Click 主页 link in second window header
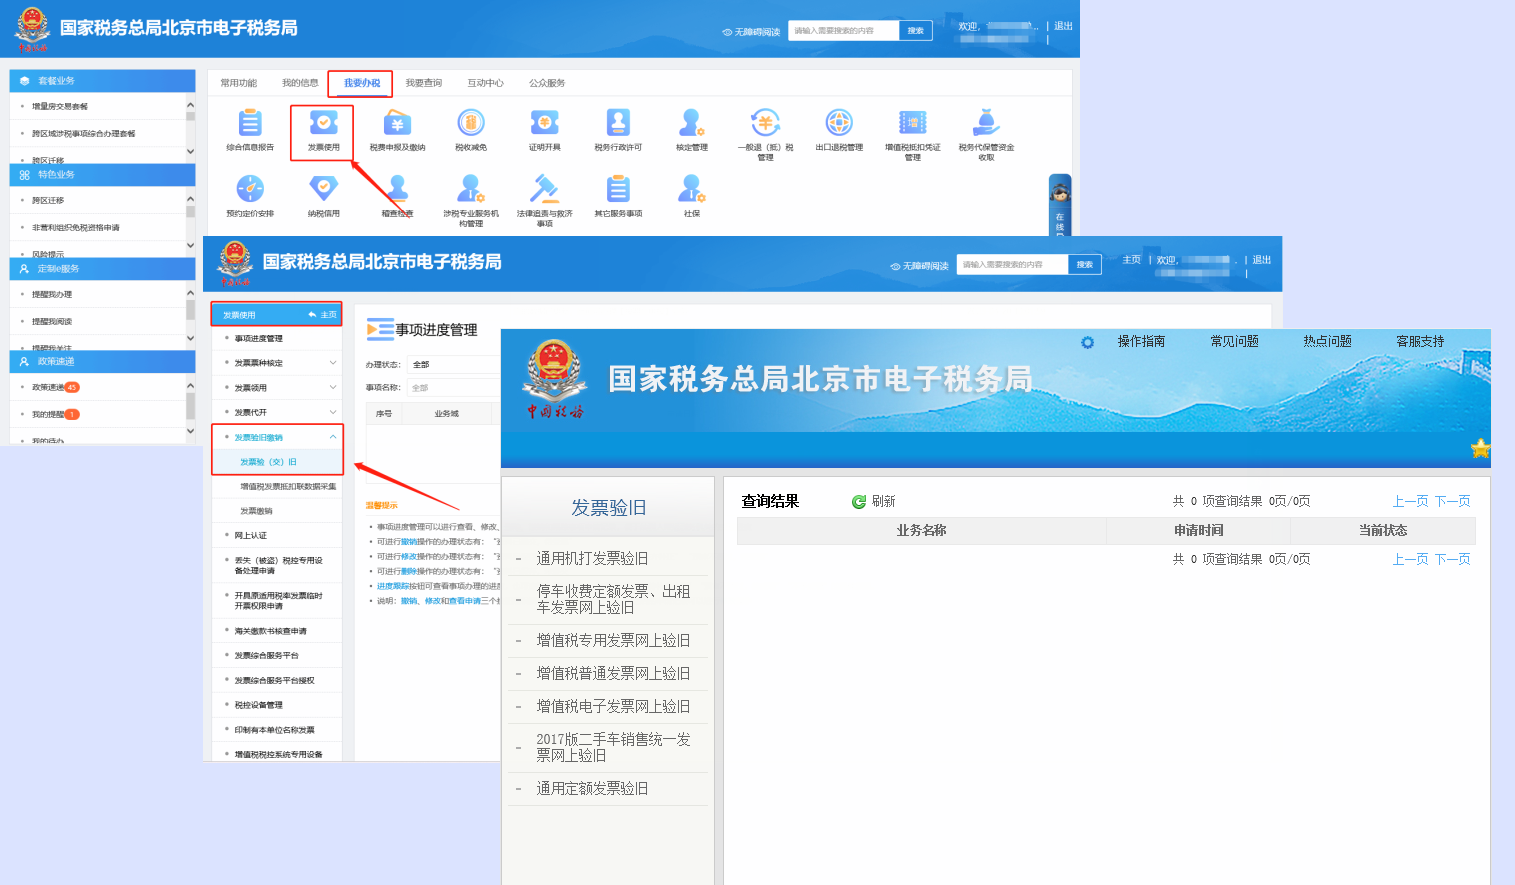The width and height of the screenshot is (1515, 885). coord(1131,260)
